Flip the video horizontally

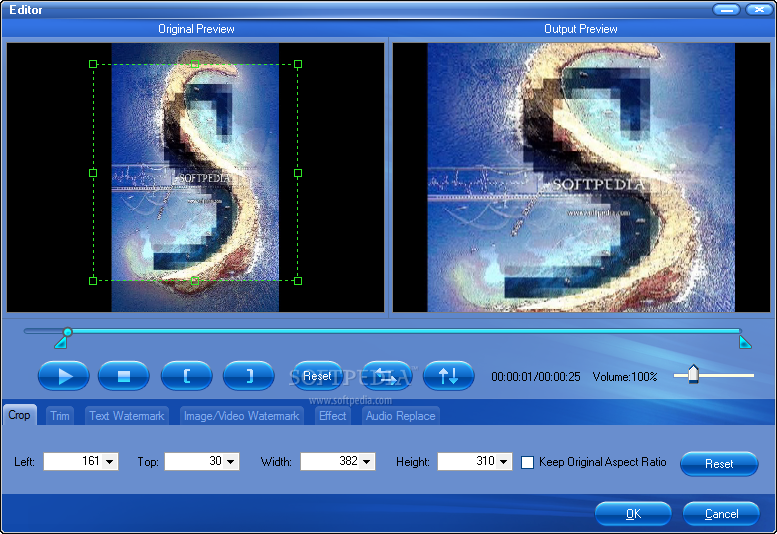(386, 376)
